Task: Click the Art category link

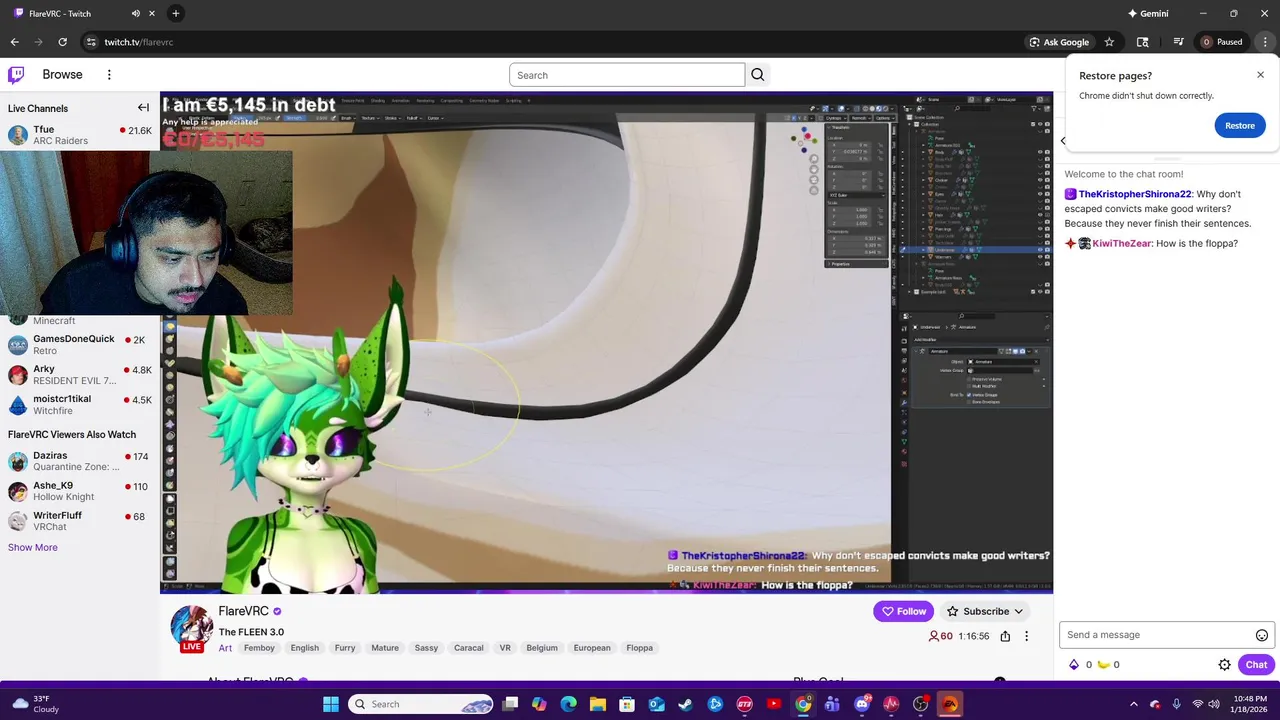Action: point(225,648)
